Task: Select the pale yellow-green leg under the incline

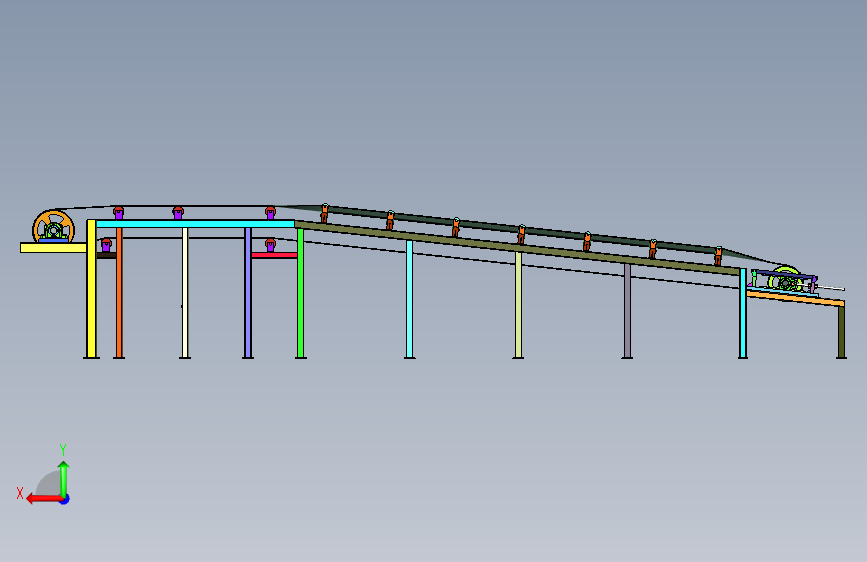Action: point(518,305)
